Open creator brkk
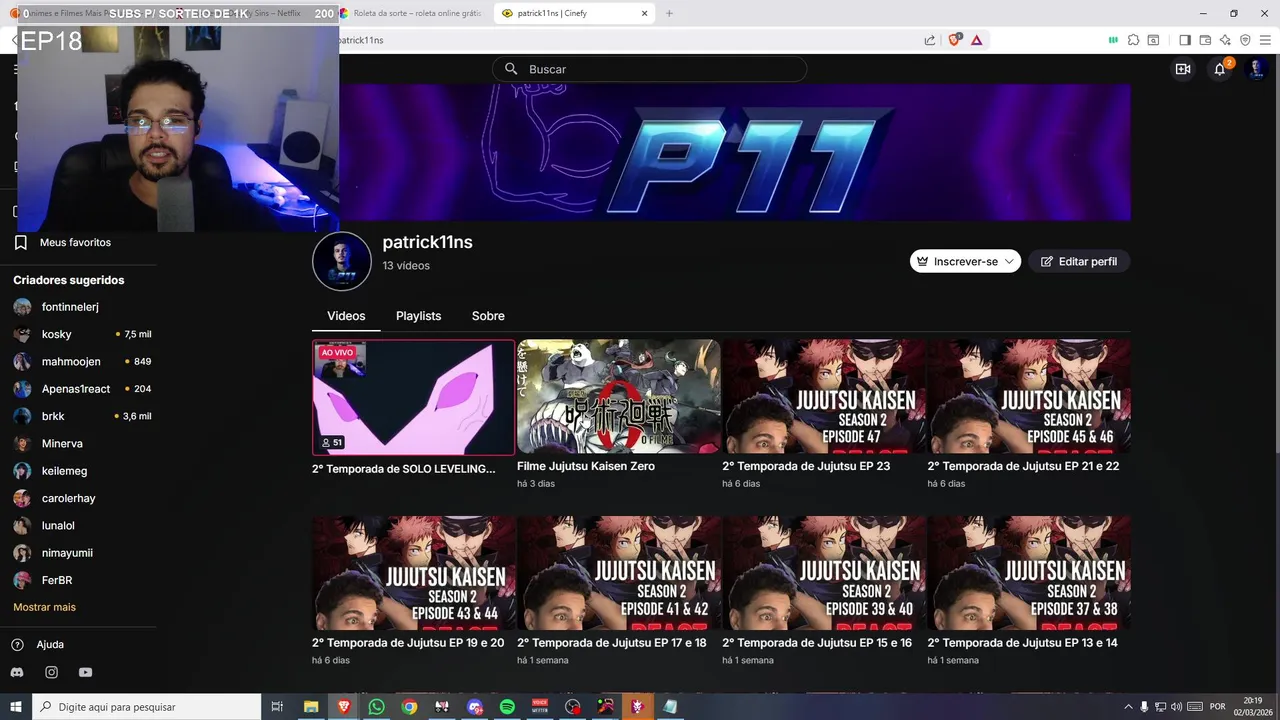The width and height of the screenshot is (1280, 720). click(53, 416)
